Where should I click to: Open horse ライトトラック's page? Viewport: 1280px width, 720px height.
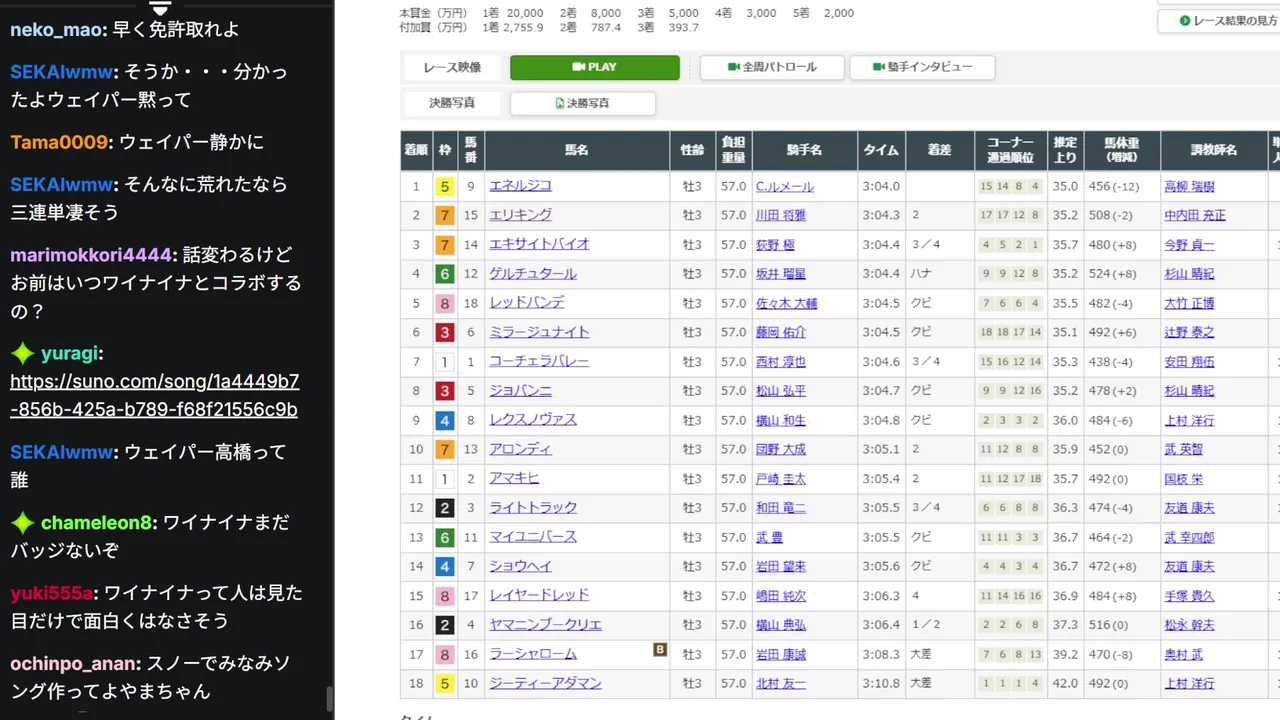click(x=532, y=507)
